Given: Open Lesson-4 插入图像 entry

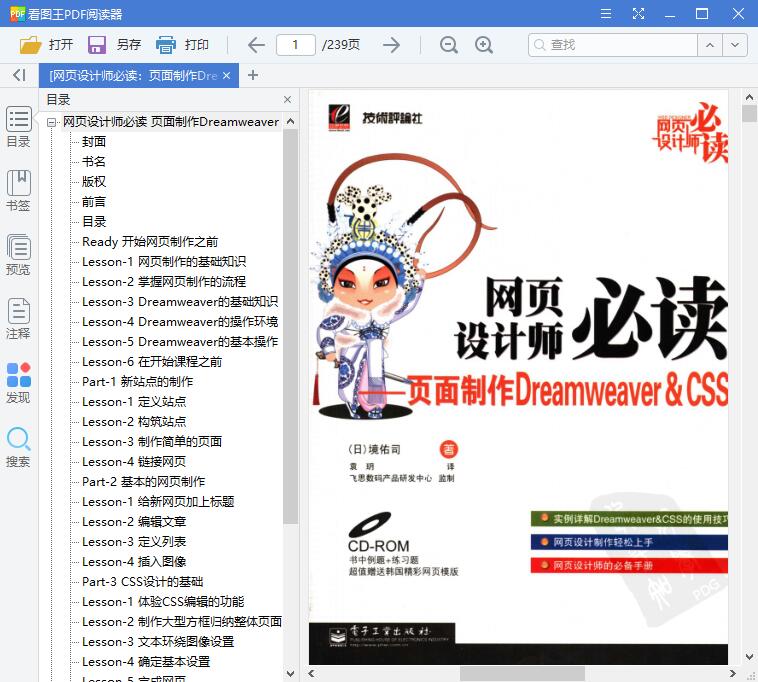Looking at the screenshot, I should coord(134,562).
